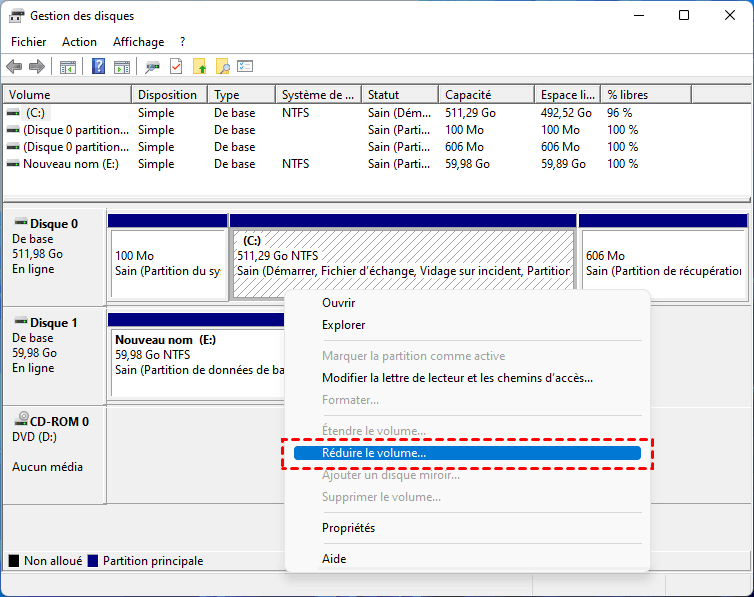Open Help via blue question mark icon
Viewport: 754px width, 597px height.
[x=99, y=67]
